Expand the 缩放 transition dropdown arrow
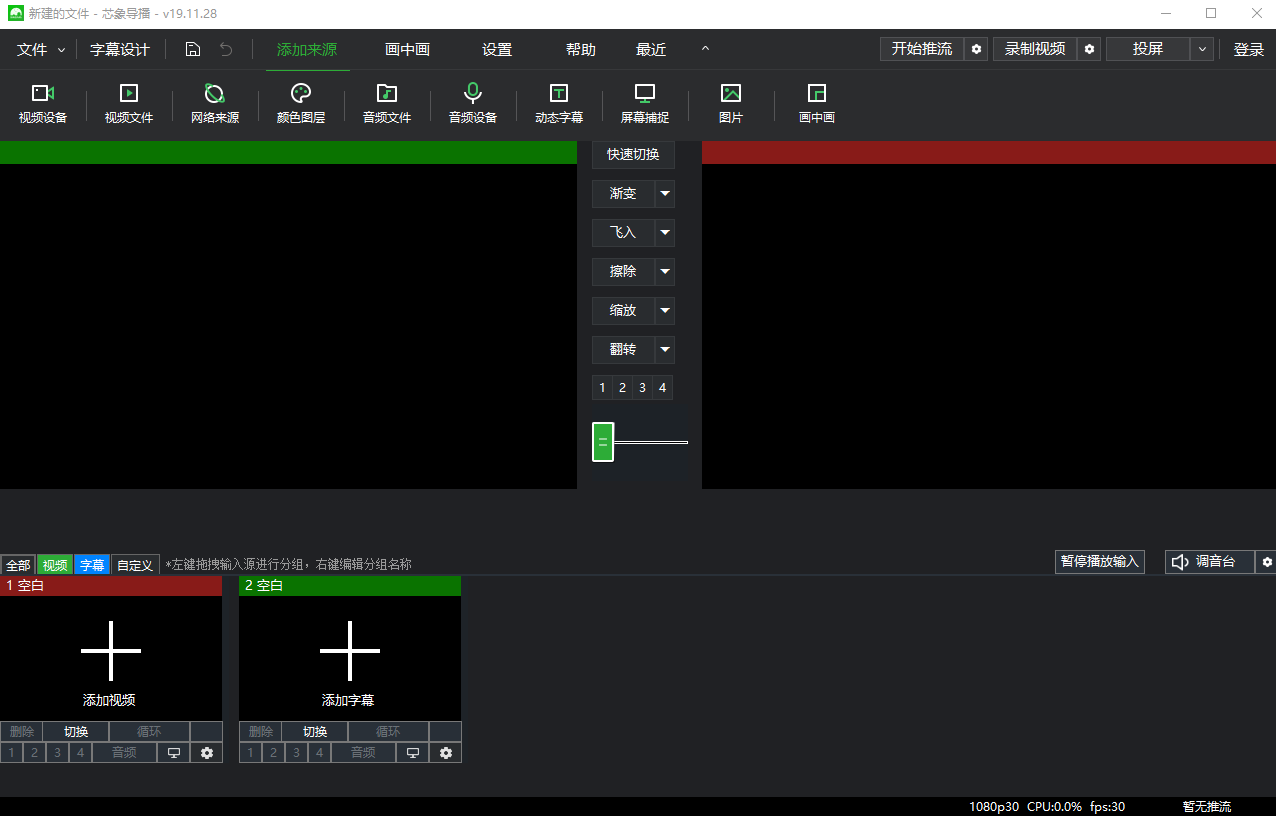1276x816 pixels. point(665,311)
